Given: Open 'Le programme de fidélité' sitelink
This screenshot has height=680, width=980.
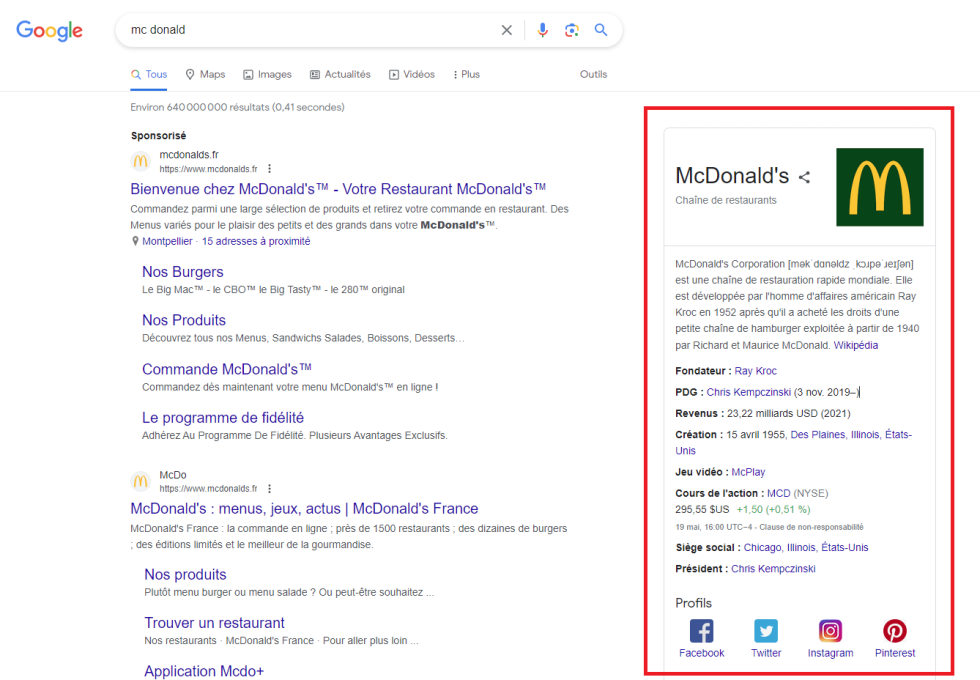Looking at the screenshot, I should tap(222, 418).
